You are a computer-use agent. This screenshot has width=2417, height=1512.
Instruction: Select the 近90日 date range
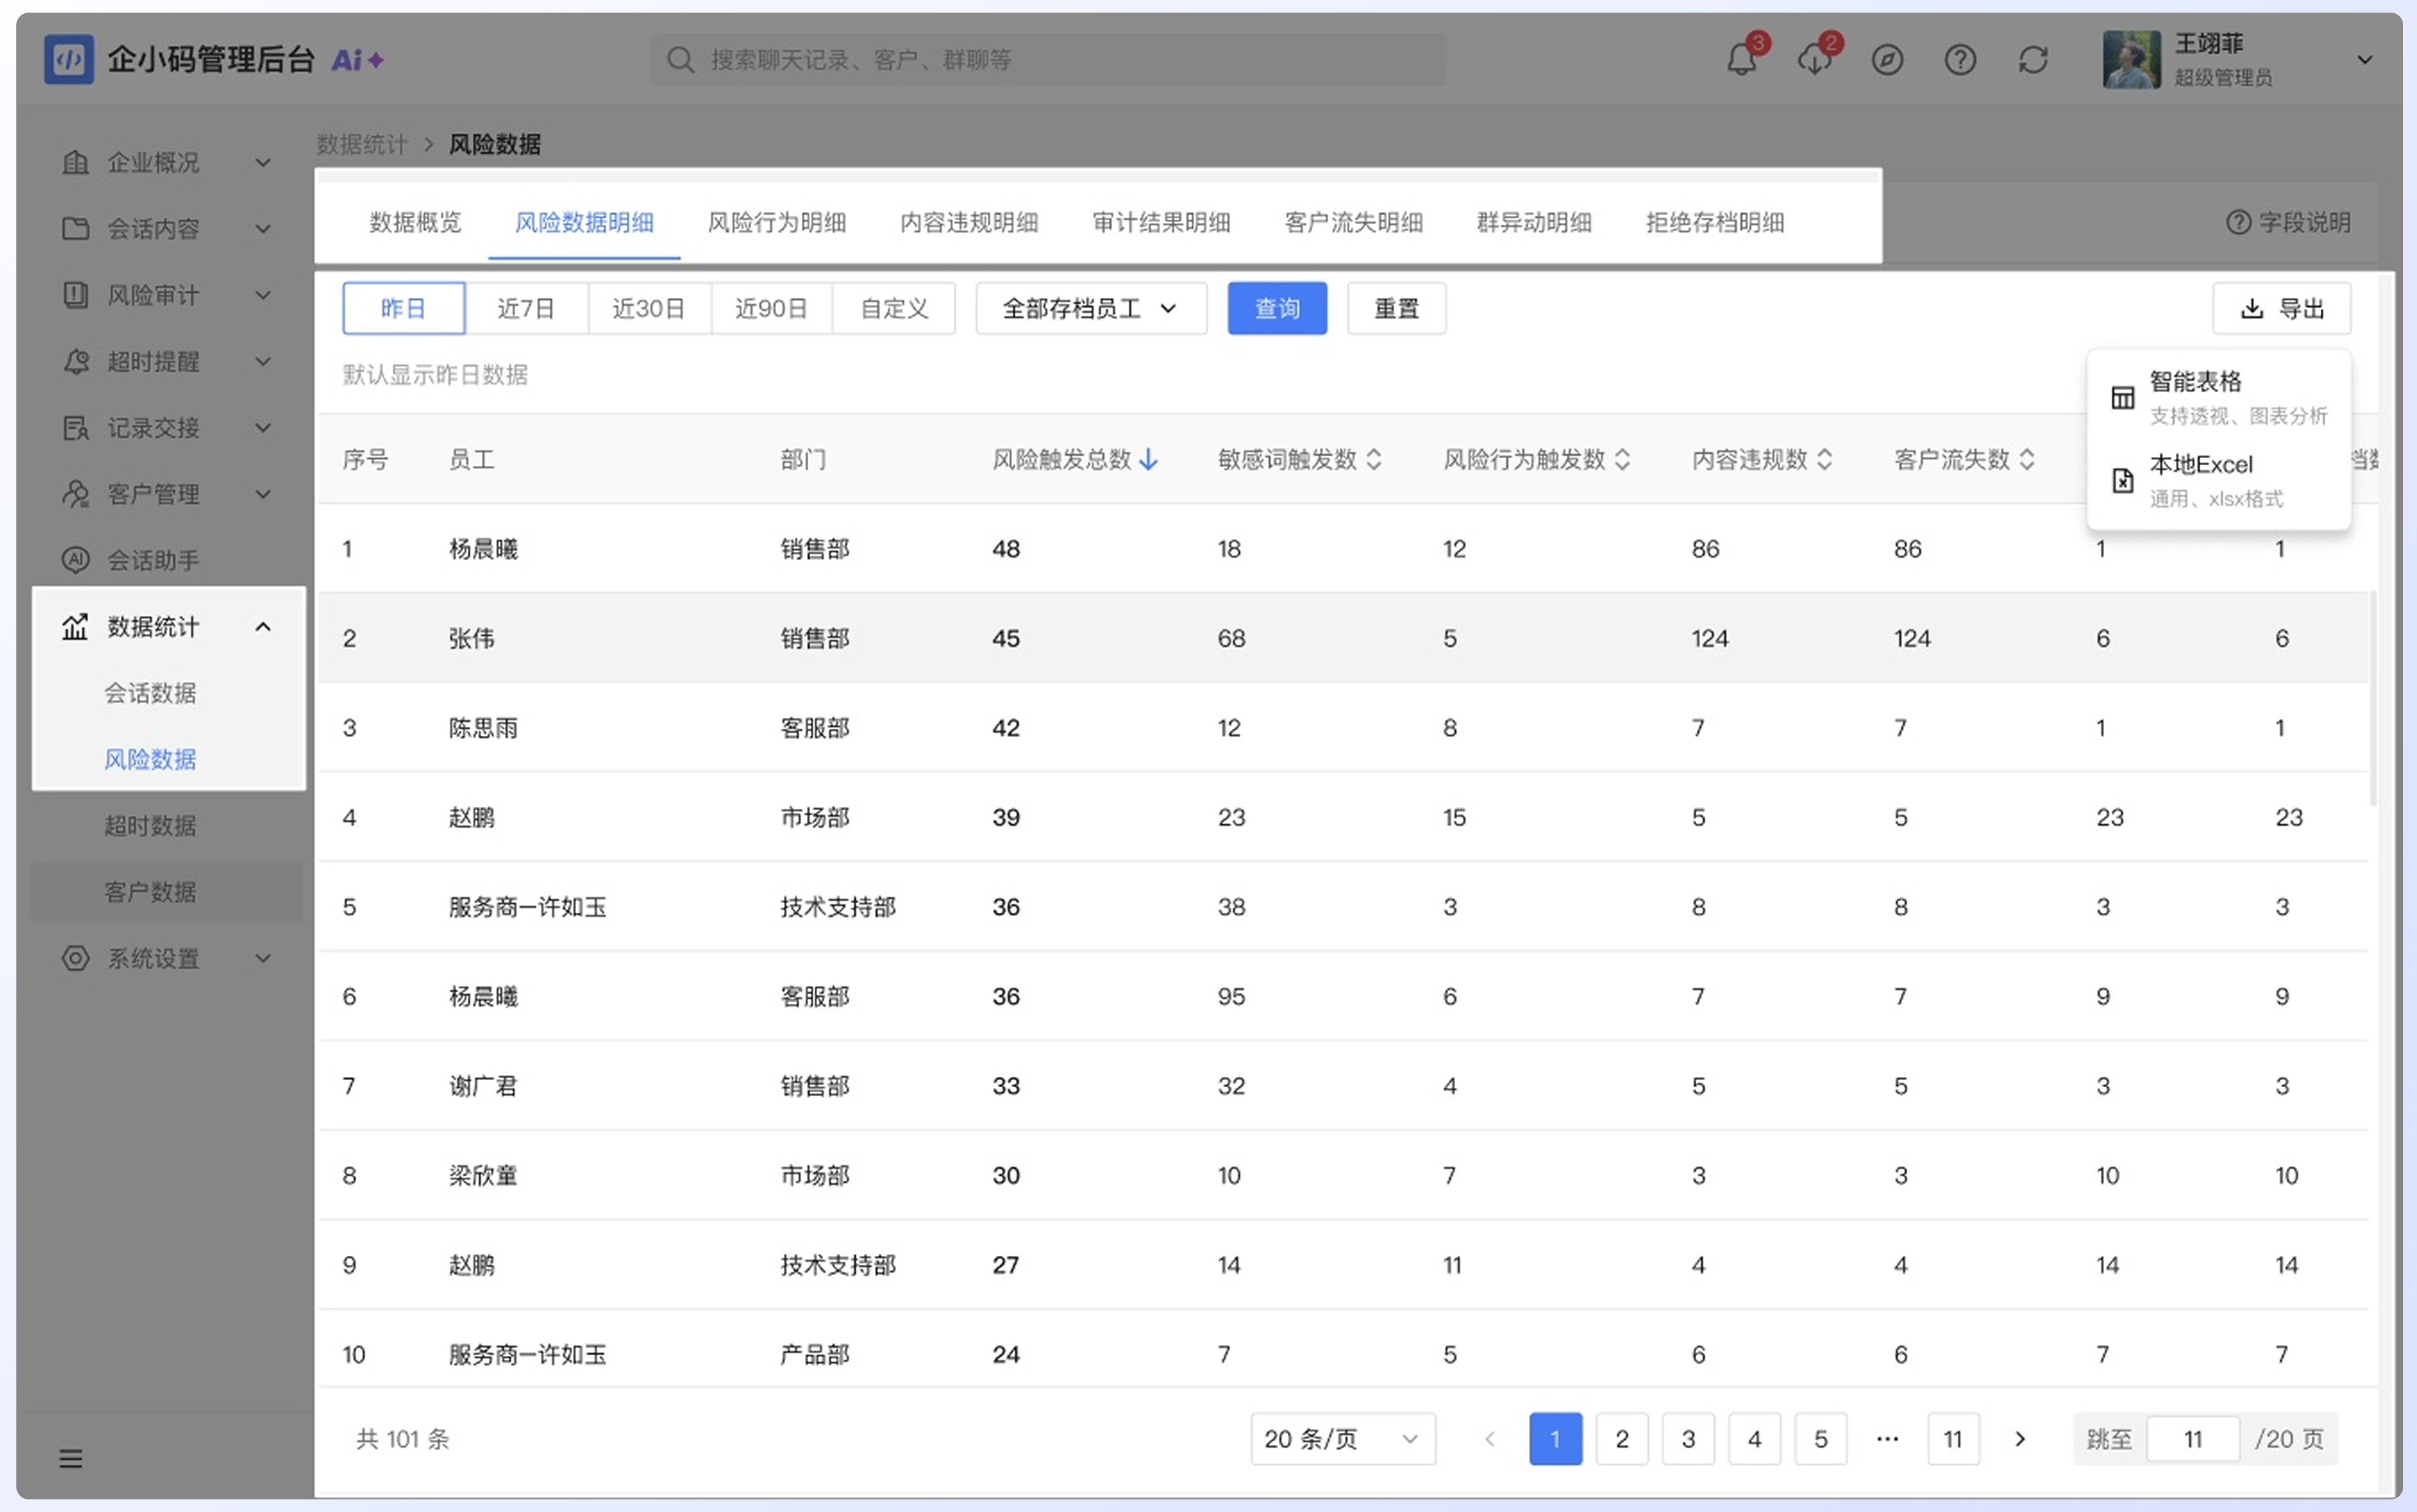tap(771, 308)
